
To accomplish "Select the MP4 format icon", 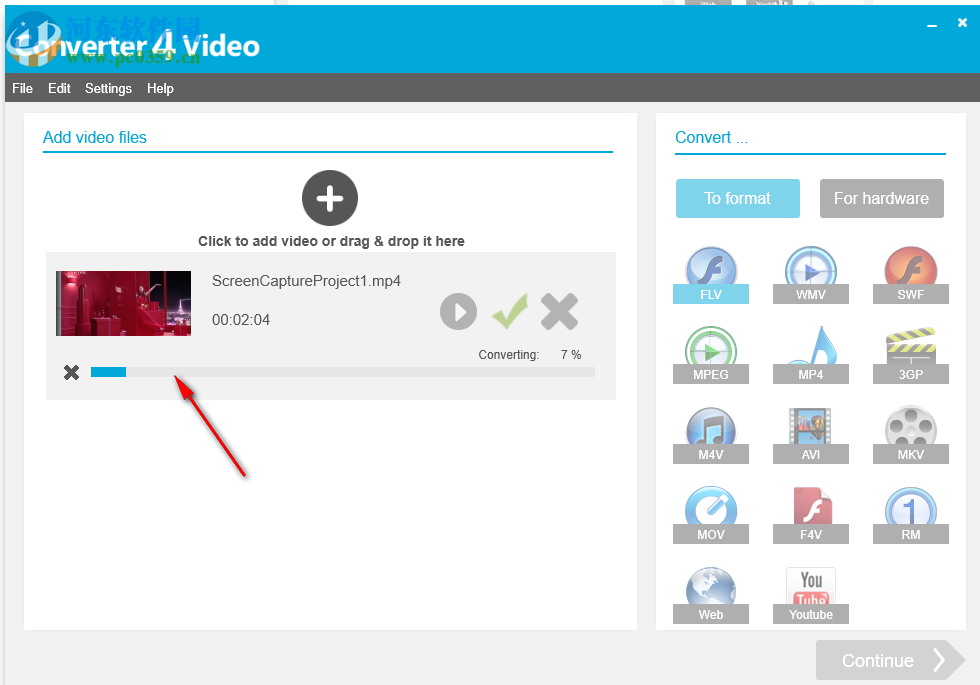I will [811, 352].
